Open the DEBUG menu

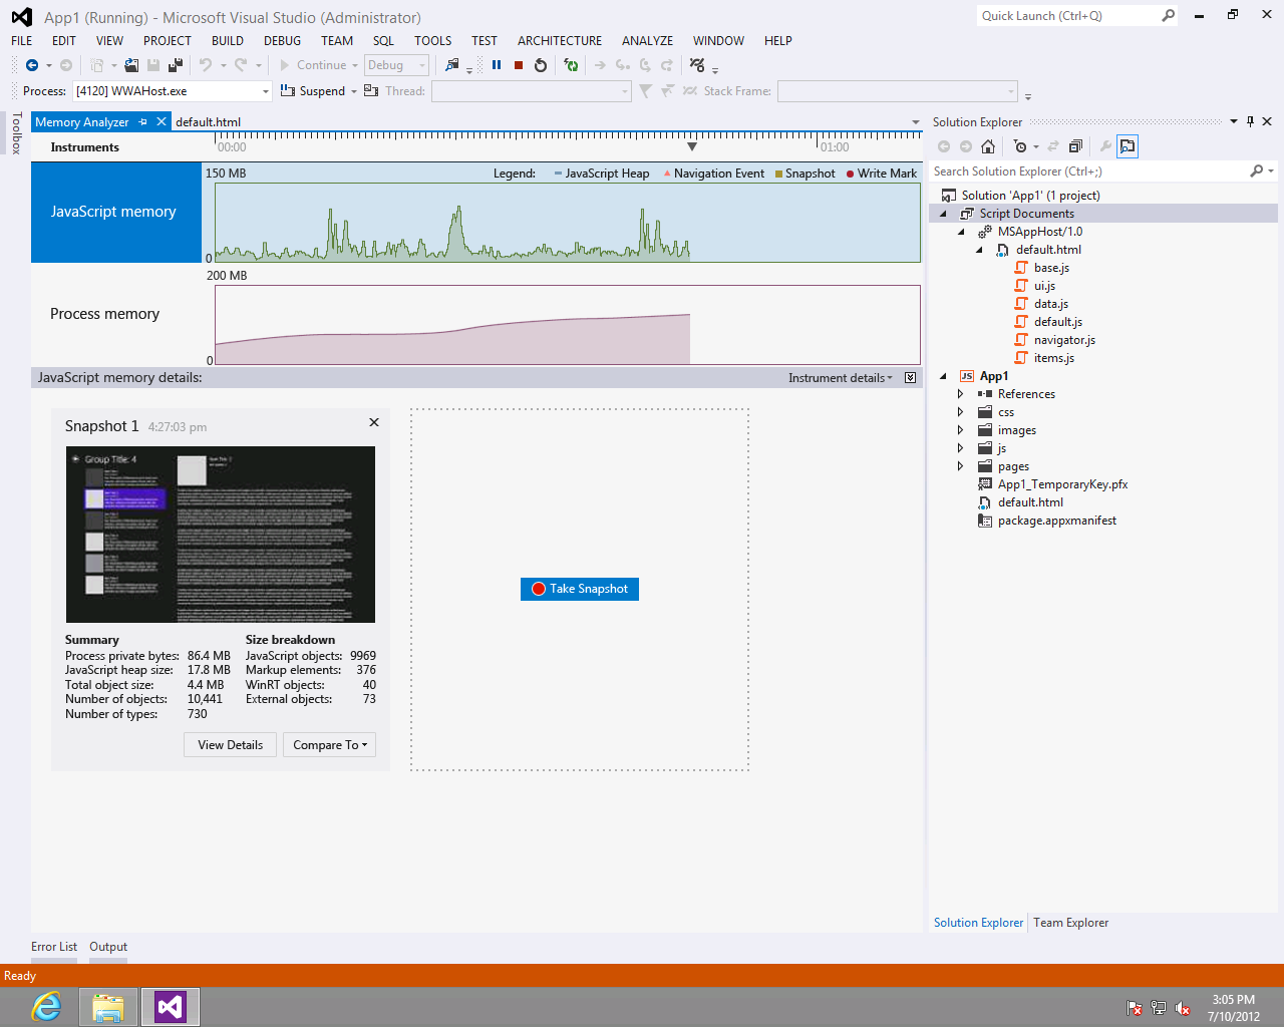282,41
